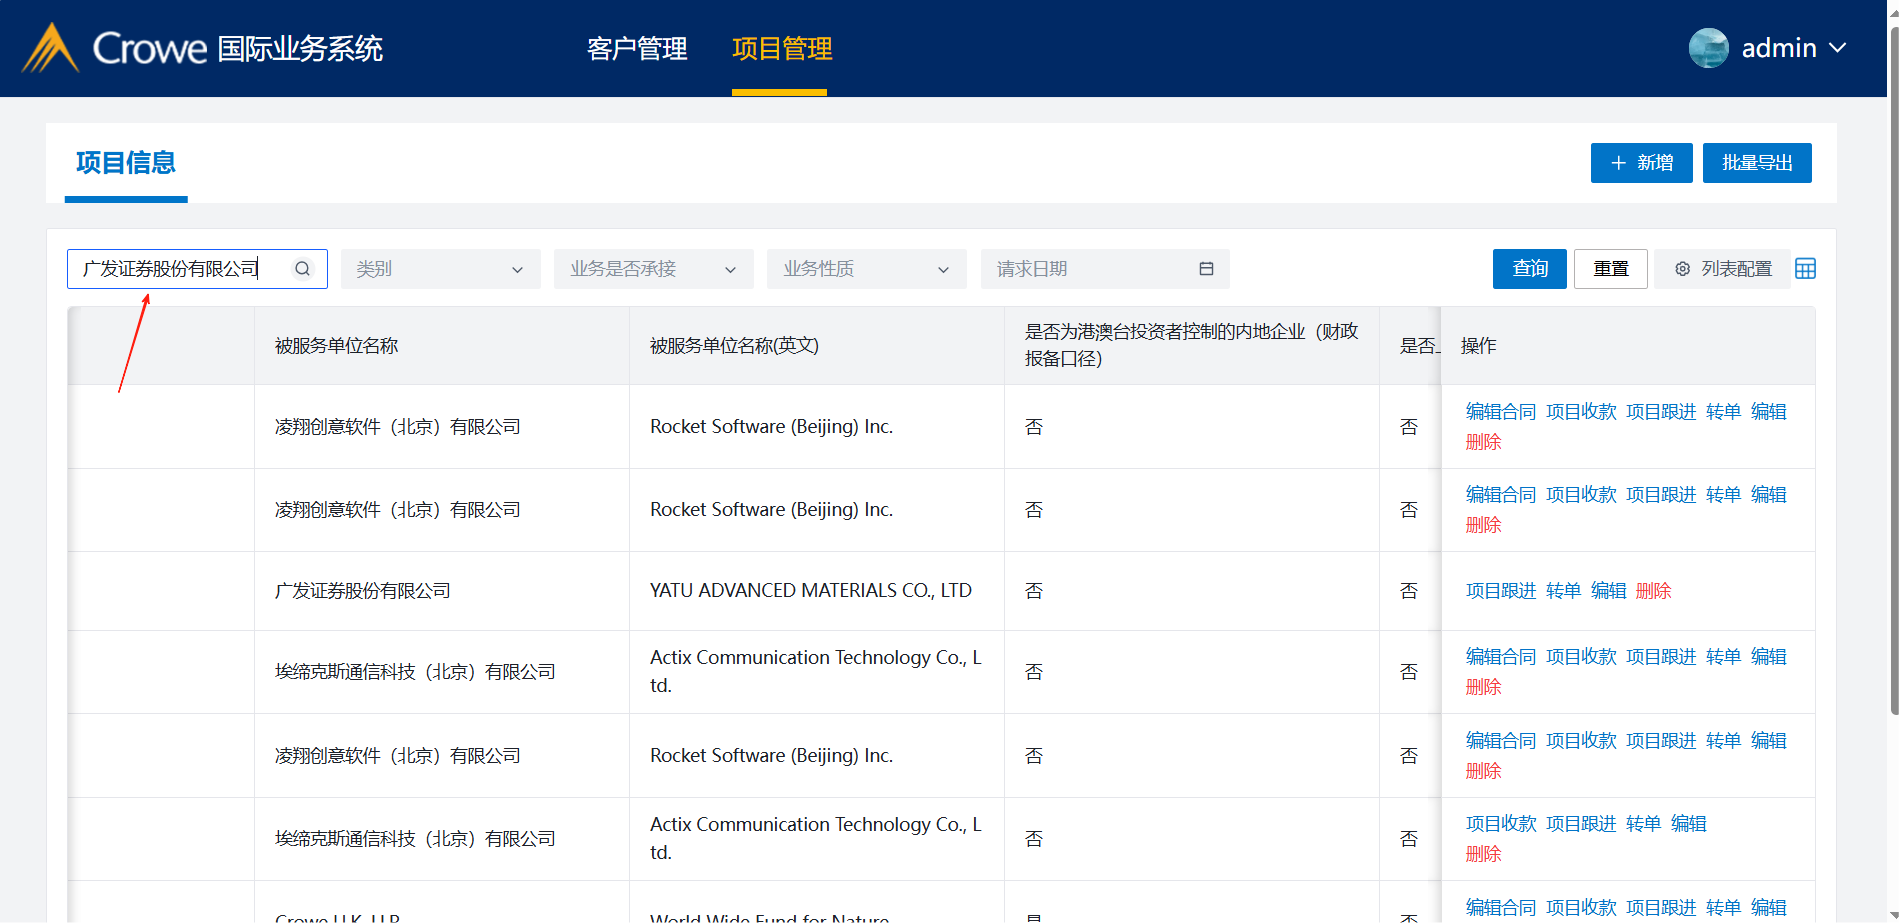Select the 项目信息 tab
1899x923 pixels.
point(126,163)
